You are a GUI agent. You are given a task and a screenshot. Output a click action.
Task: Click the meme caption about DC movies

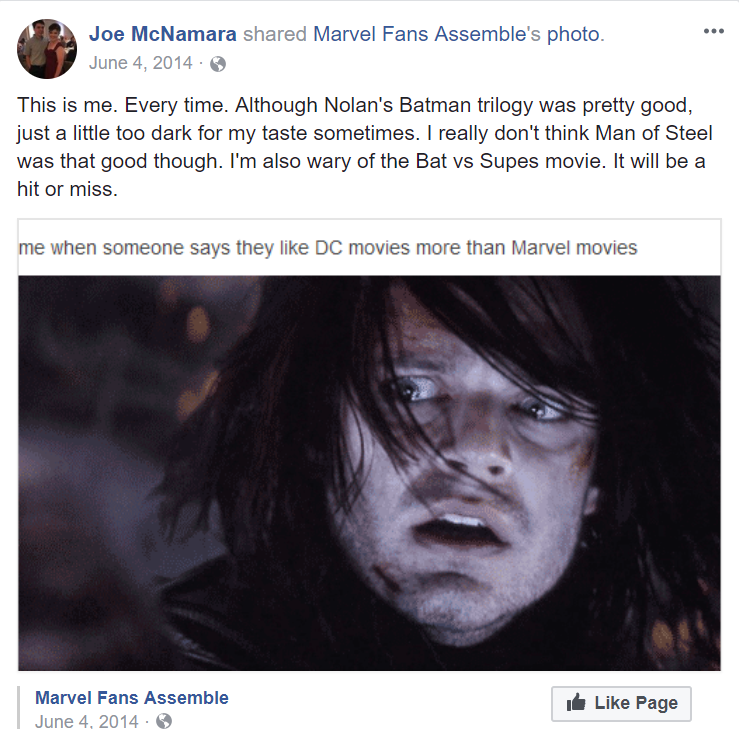[x=328, y=247]
